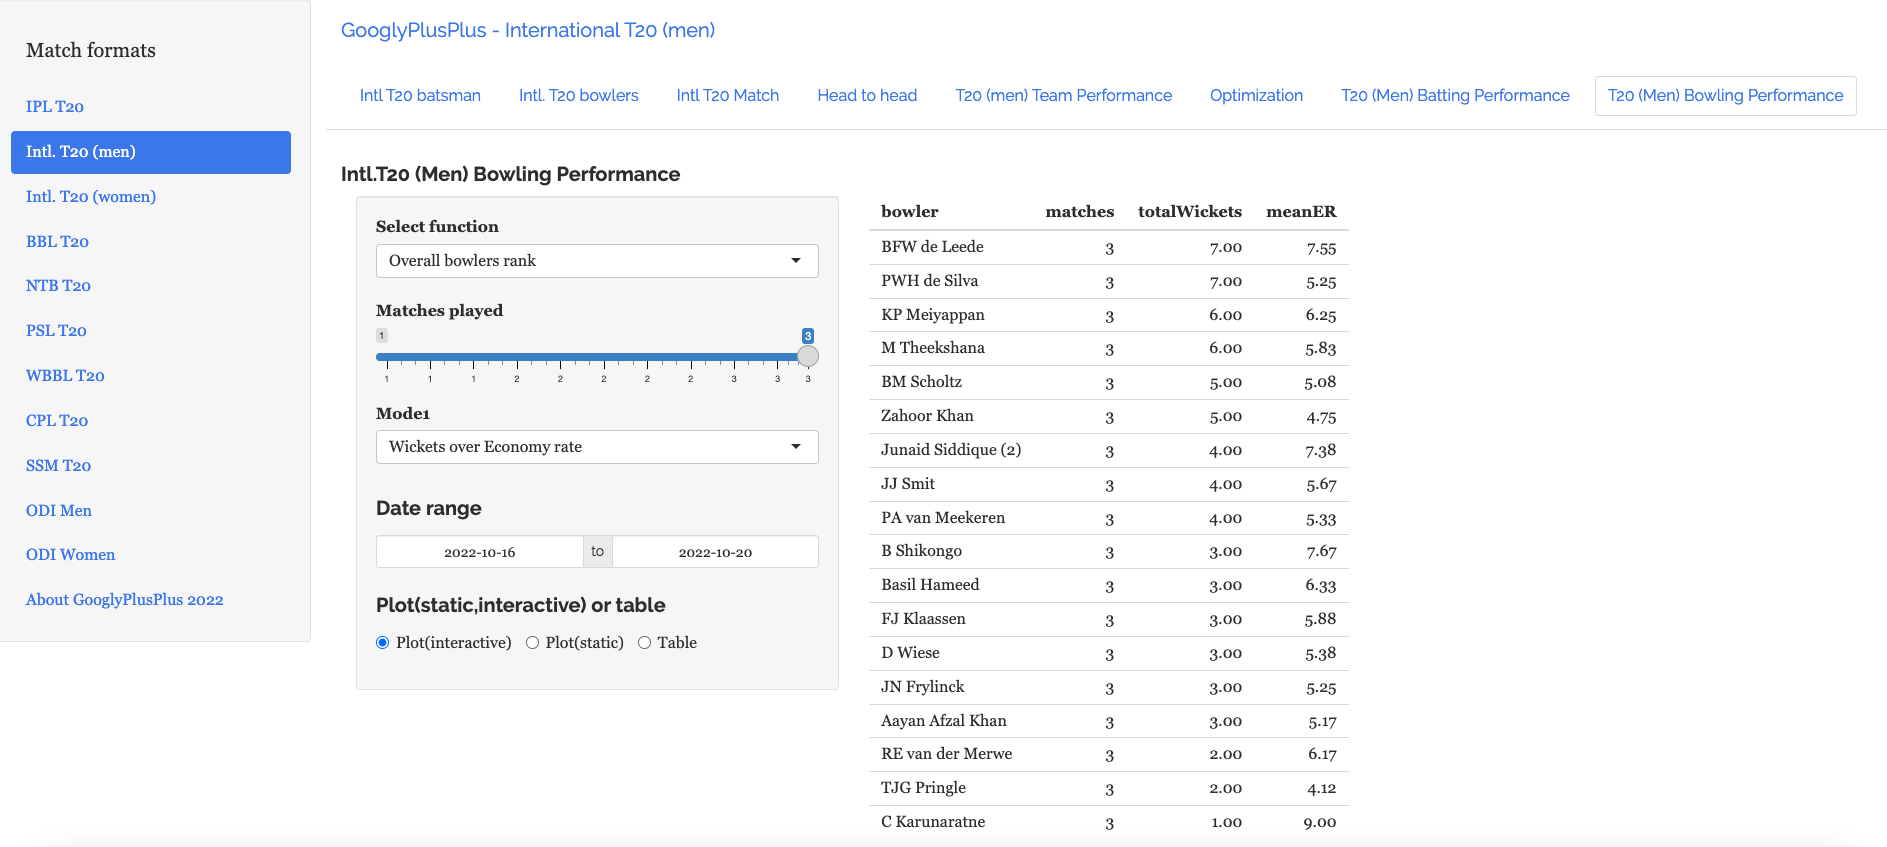The image size is (1887, 847).
Task: Open the Intl. T20 bowlers tab
Action: [578, 96]
